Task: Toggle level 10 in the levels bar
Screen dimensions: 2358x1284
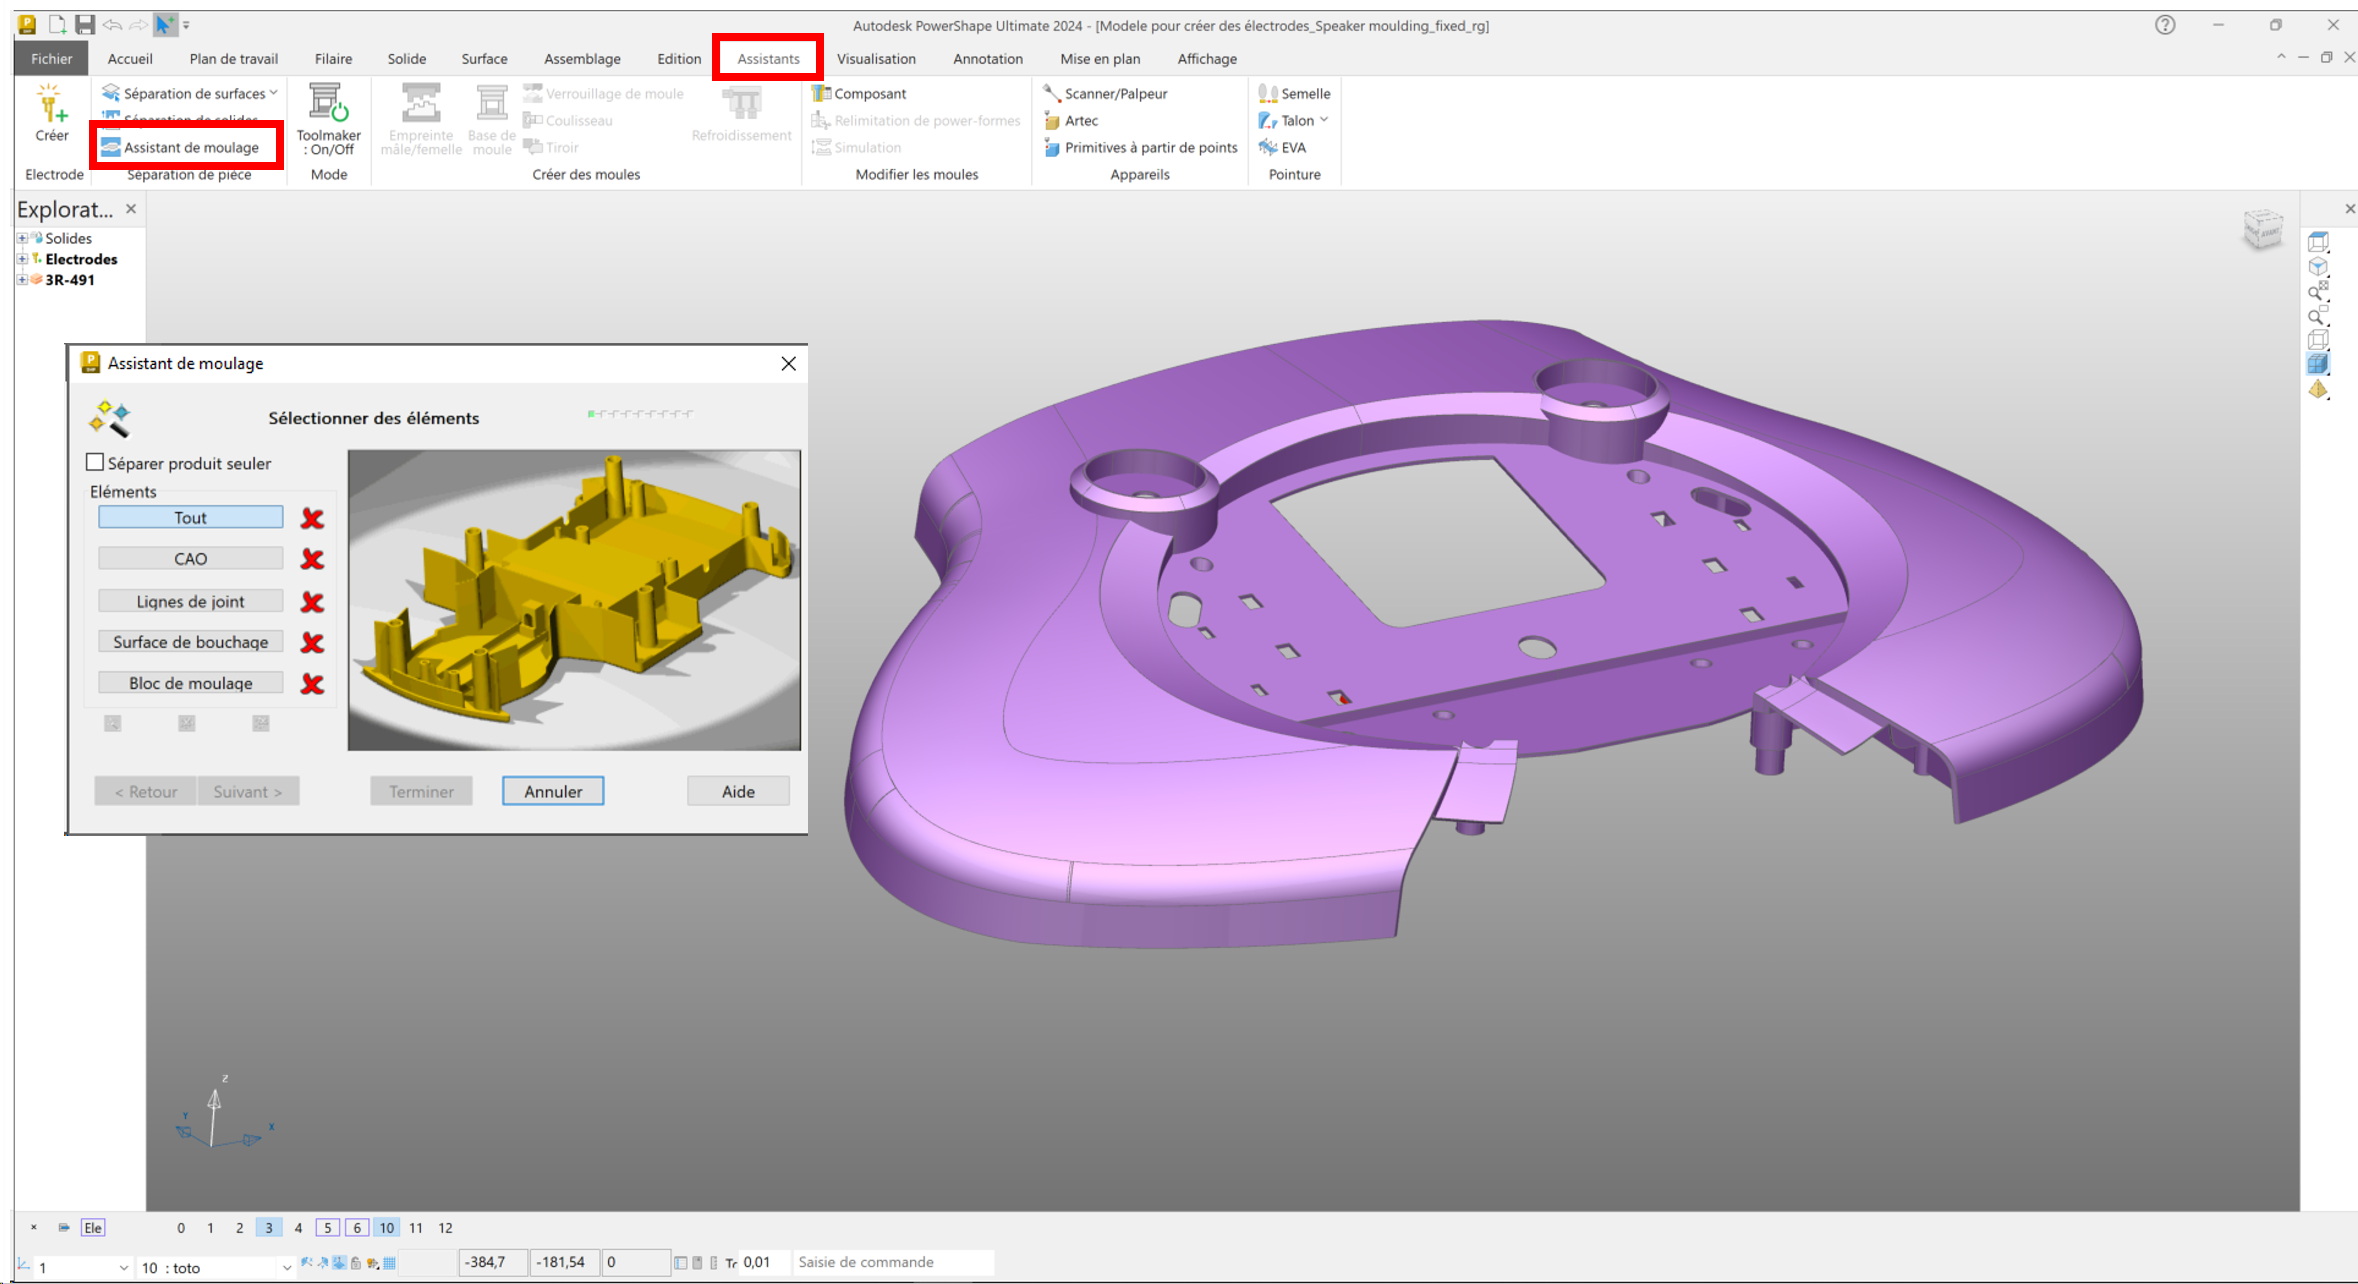Action: click(x=386, y=1228)
